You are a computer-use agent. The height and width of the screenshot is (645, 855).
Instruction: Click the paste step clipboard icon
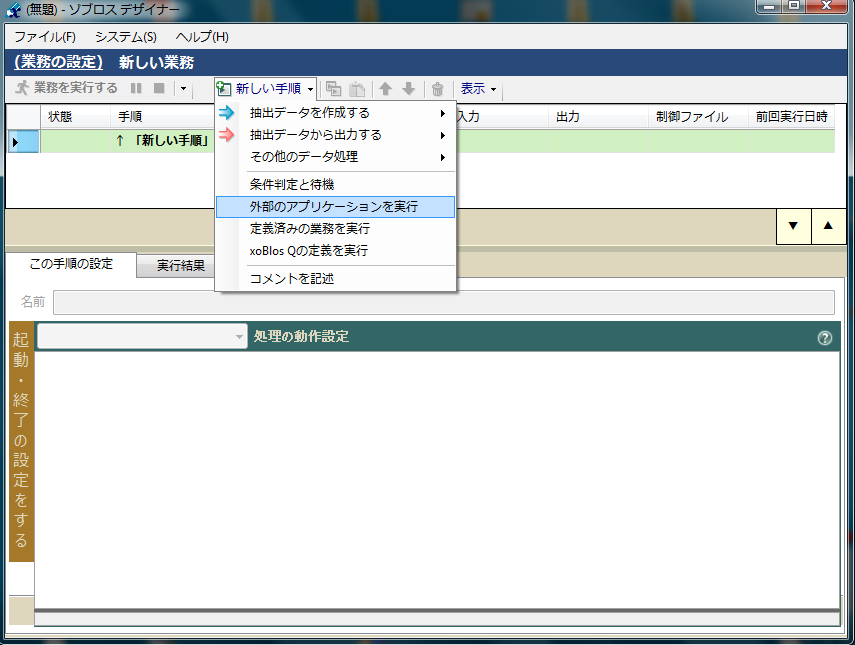point(357,88)
